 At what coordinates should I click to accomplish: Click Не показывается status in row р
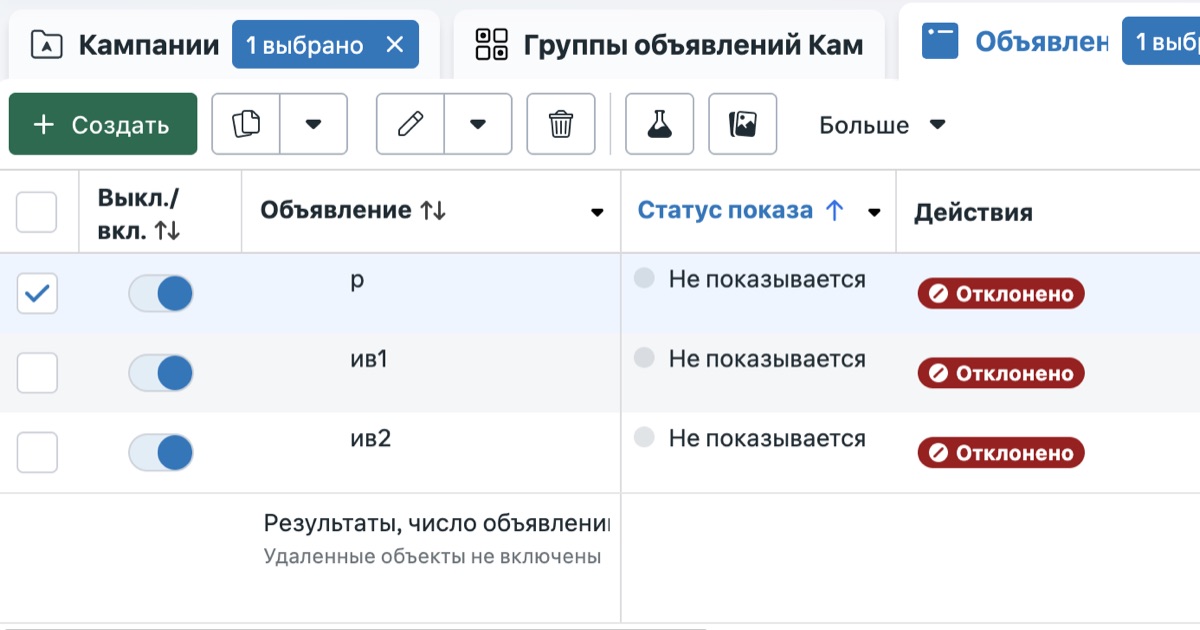click(x=767, y=279)
